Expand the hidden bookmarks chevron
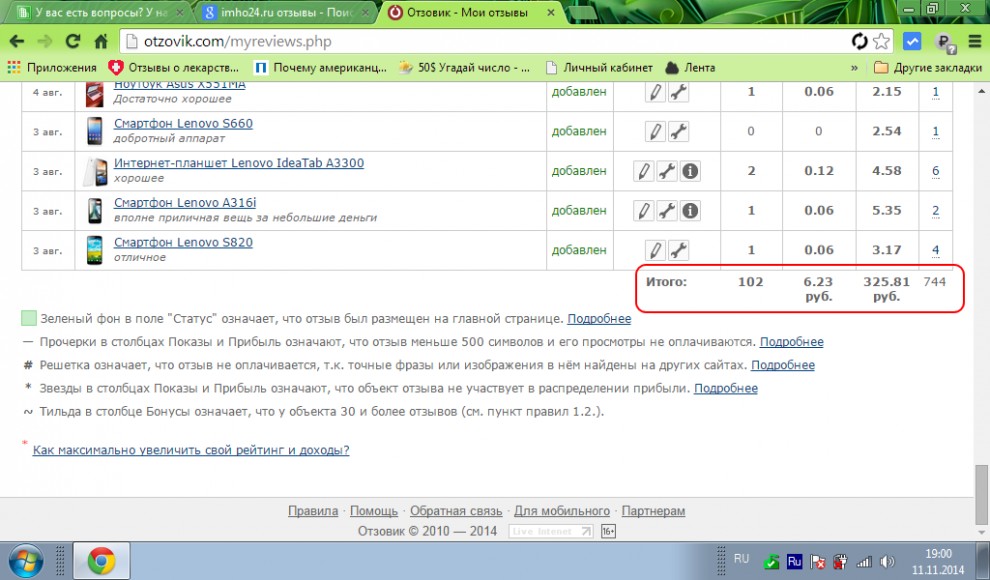 (854, 68)
